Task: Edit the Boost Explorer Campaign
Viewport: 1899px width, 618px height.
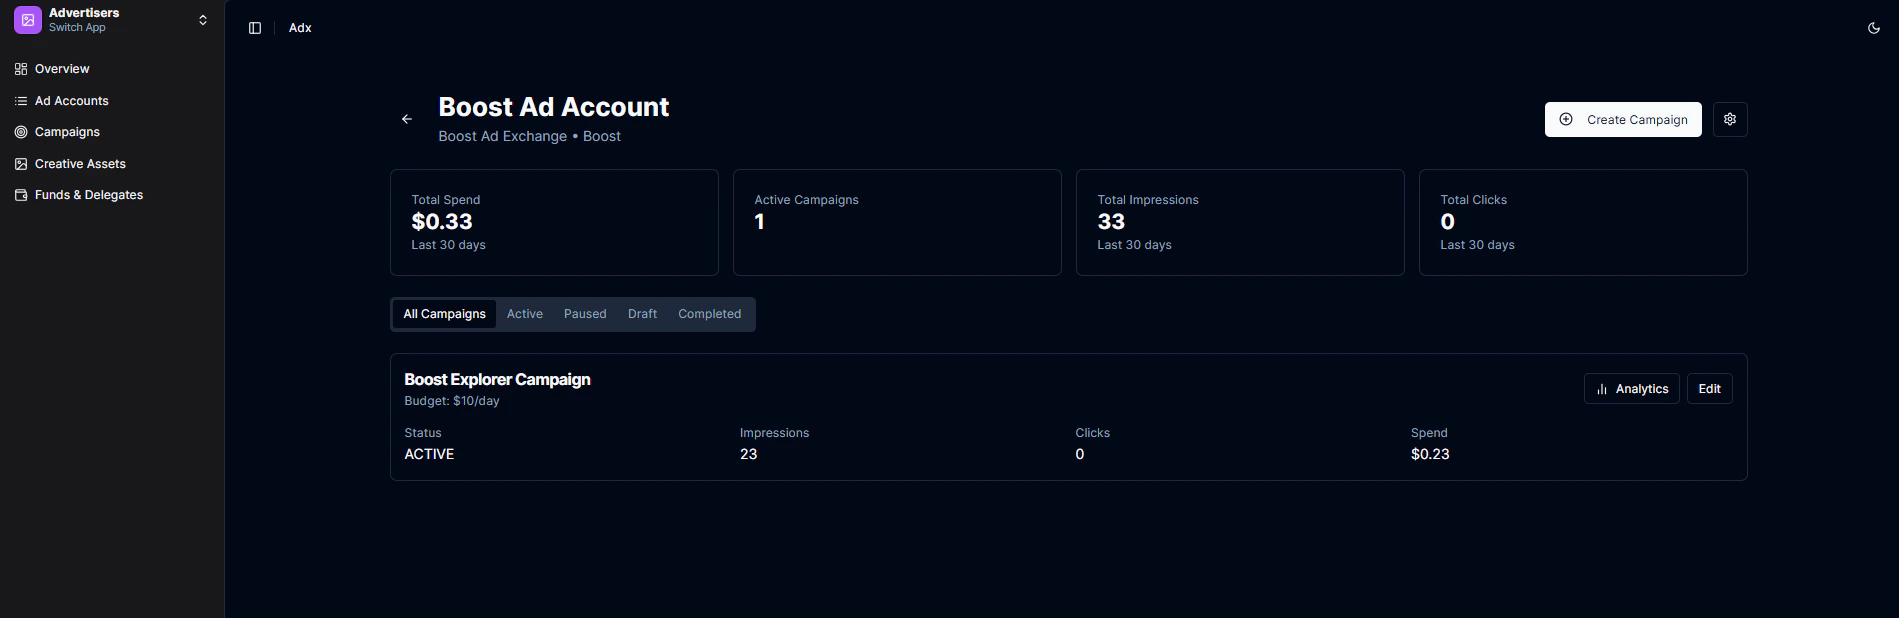Action: tap(1710, 389)
